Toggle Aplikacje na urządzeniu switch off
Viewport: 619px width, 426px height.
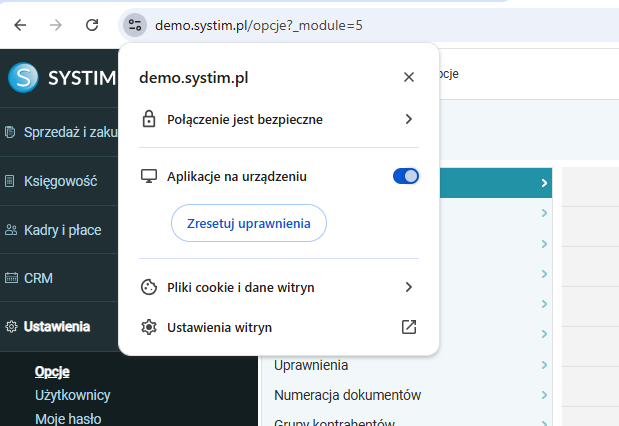[x=405, y=176]
